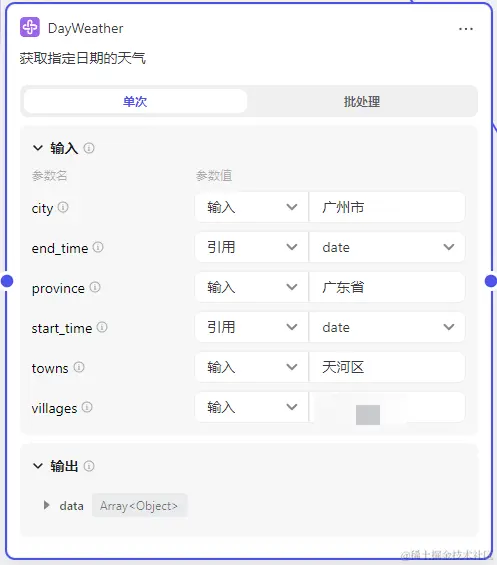The height and width of the screenshot is (565, 497).
Task: Open city value type dropdown
Action: [x=252, y=207]
